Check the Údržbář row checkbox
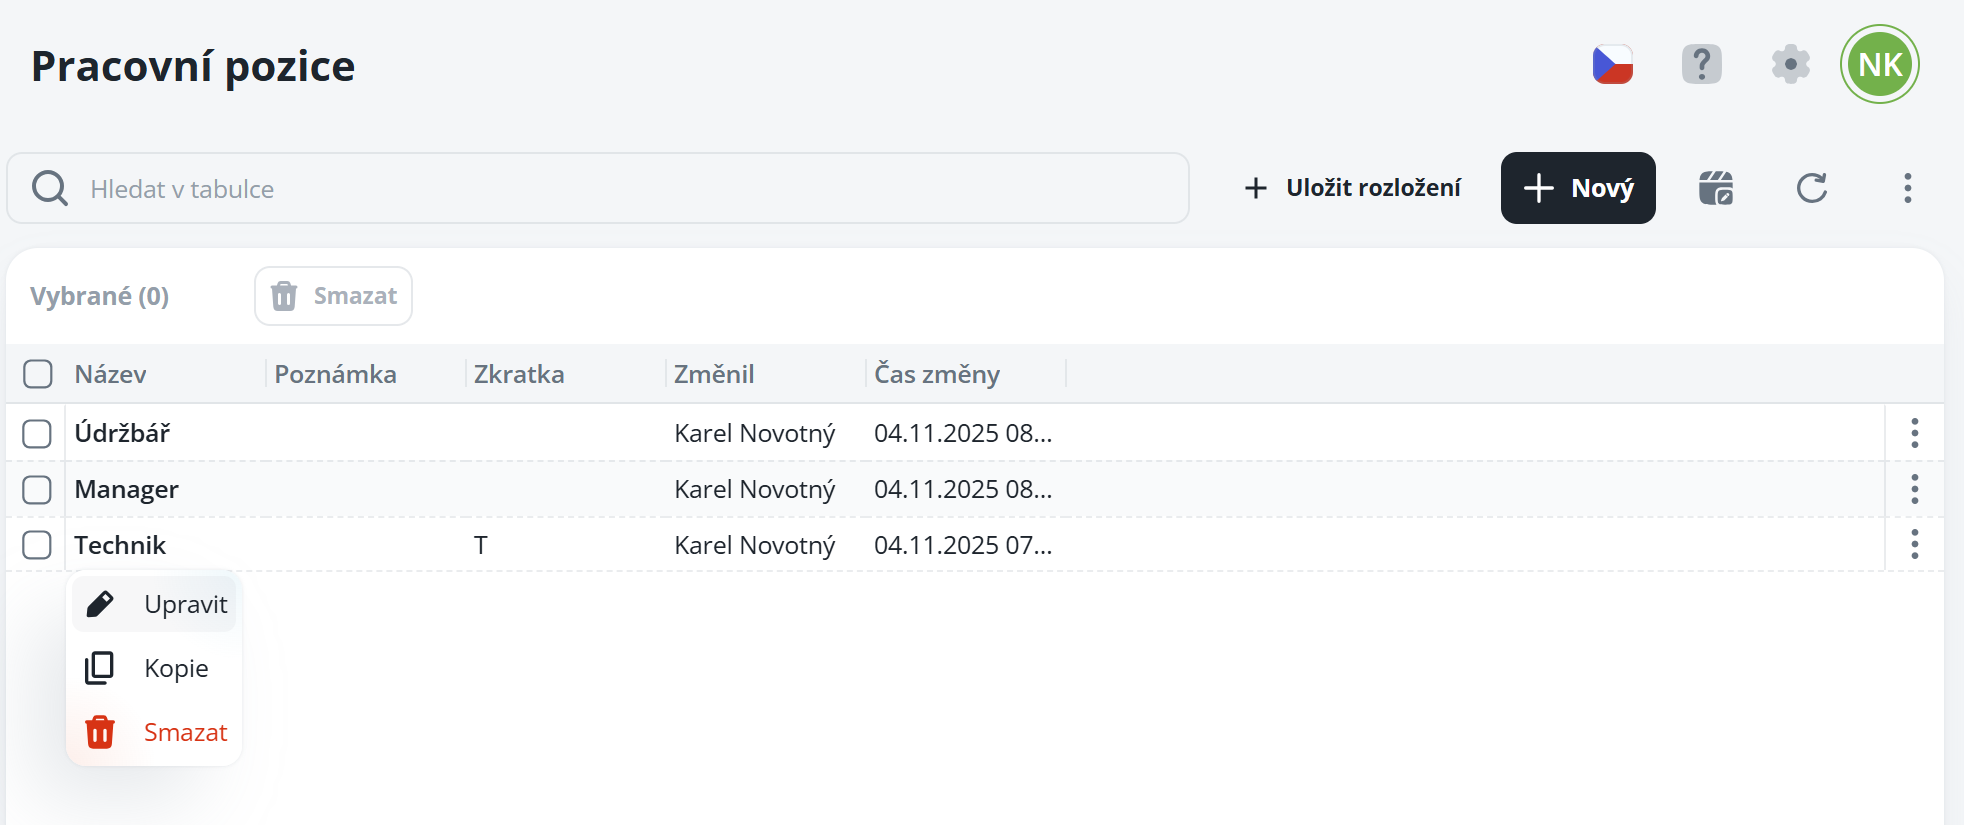 37,433
